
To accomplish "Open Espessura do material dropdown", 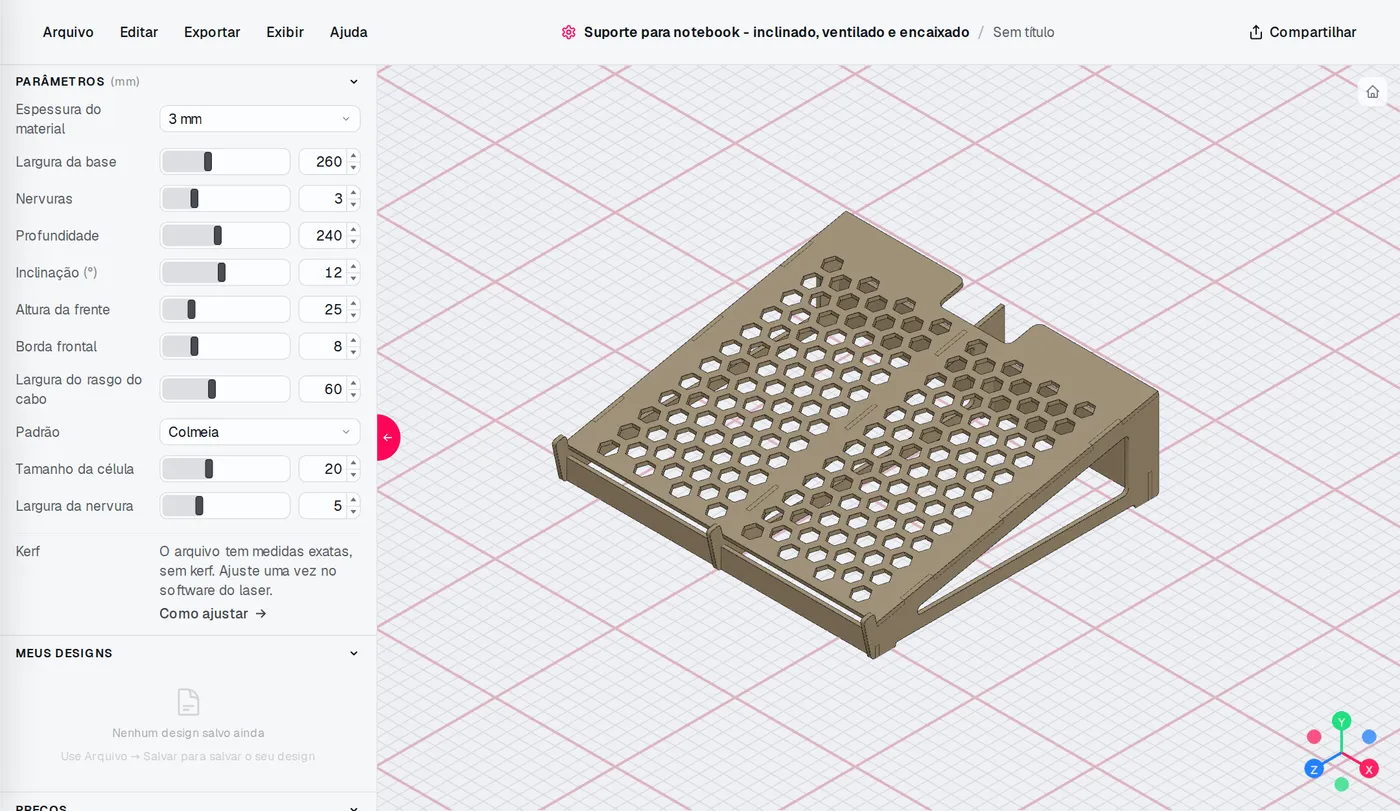I will point(260,119).
